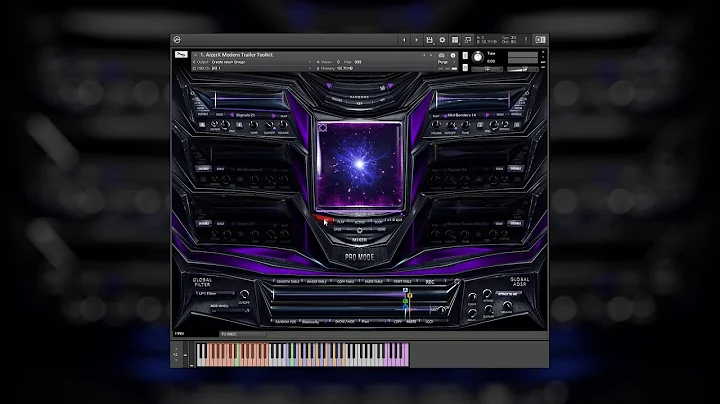Click the instrument info icon

[x=453, y=55]
